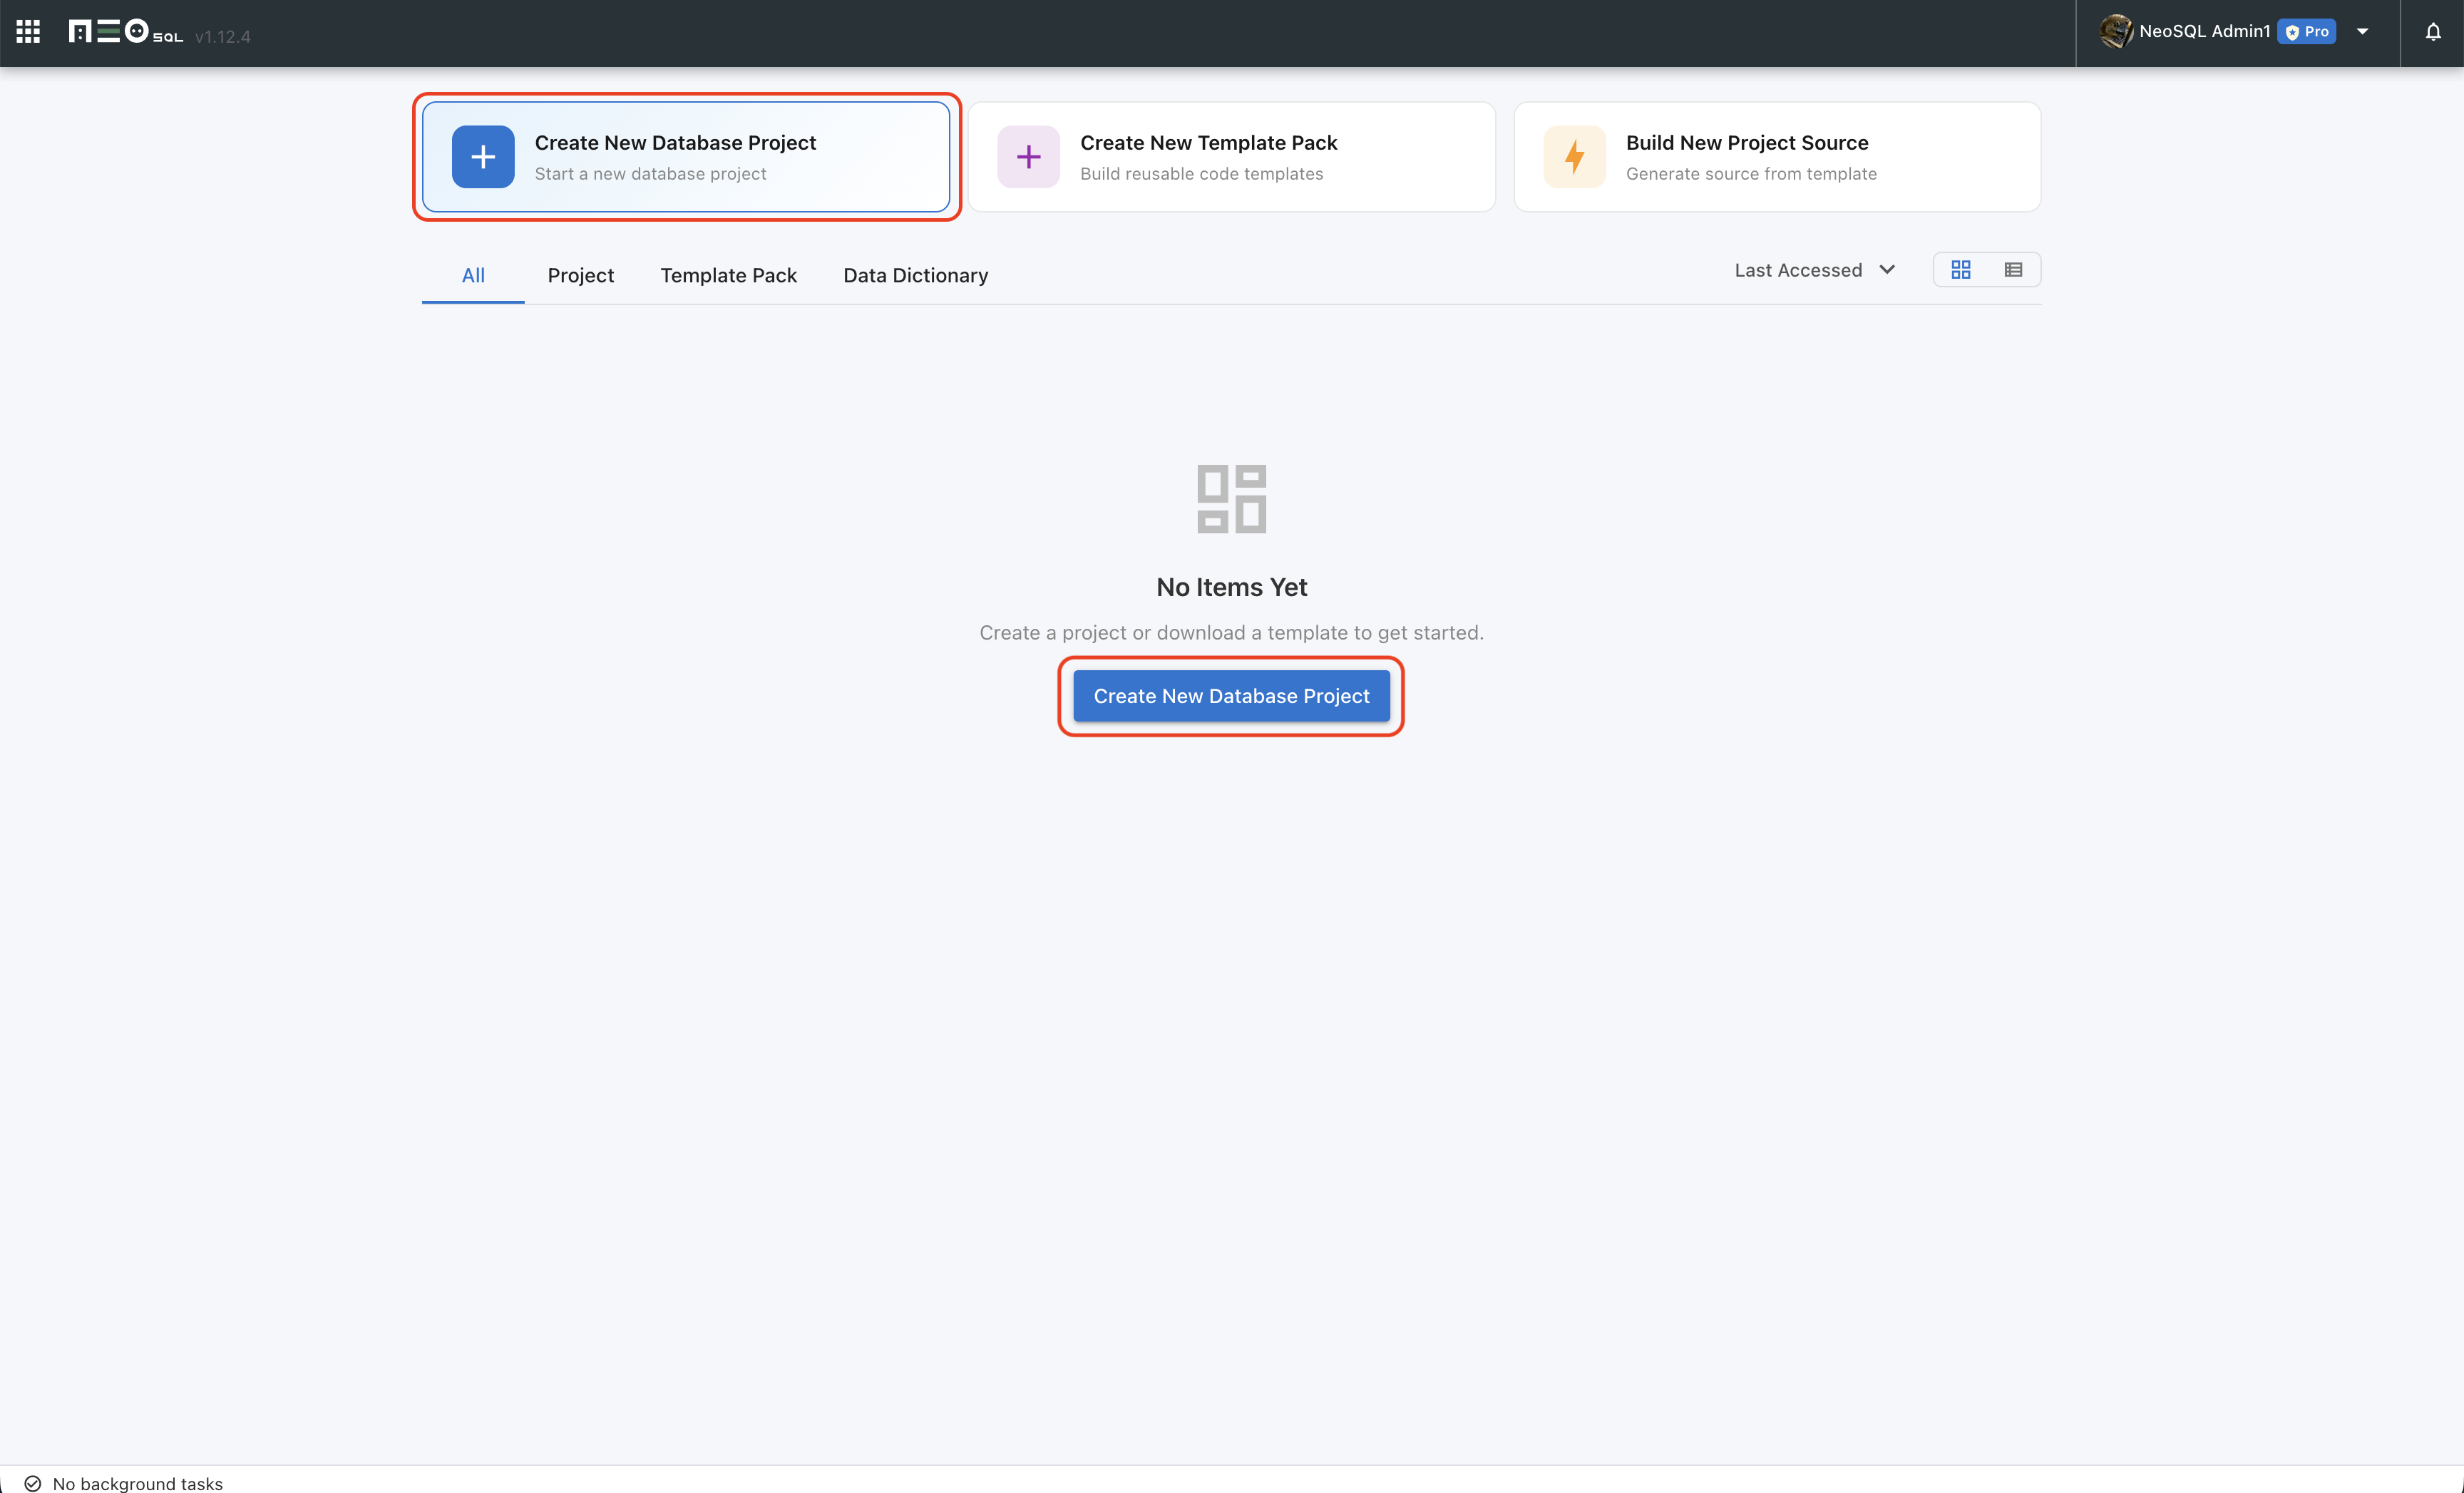Click the background tasks check icon
This screenshot has height=1493, width=2464.
tap(33, 1483)
